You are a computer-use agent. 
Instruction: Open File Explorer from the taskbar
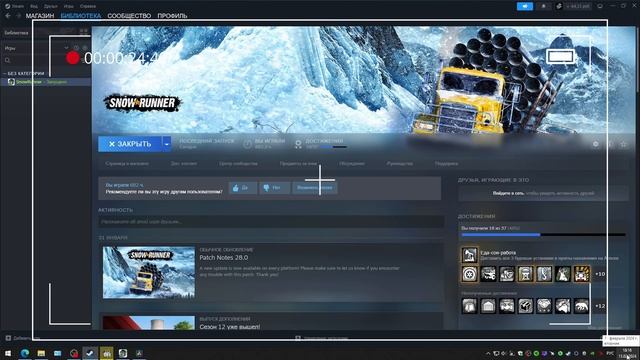click(41, 353)
